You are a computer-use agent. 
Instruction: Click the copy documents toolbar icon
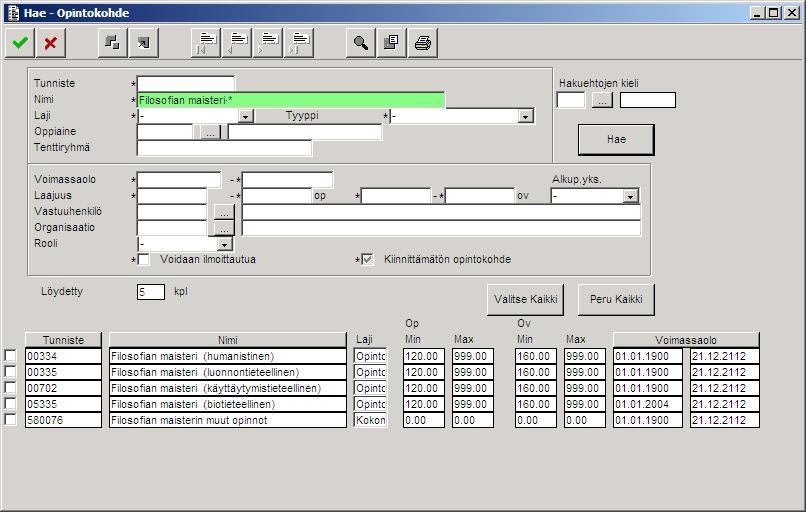click(x=391, y=43)
